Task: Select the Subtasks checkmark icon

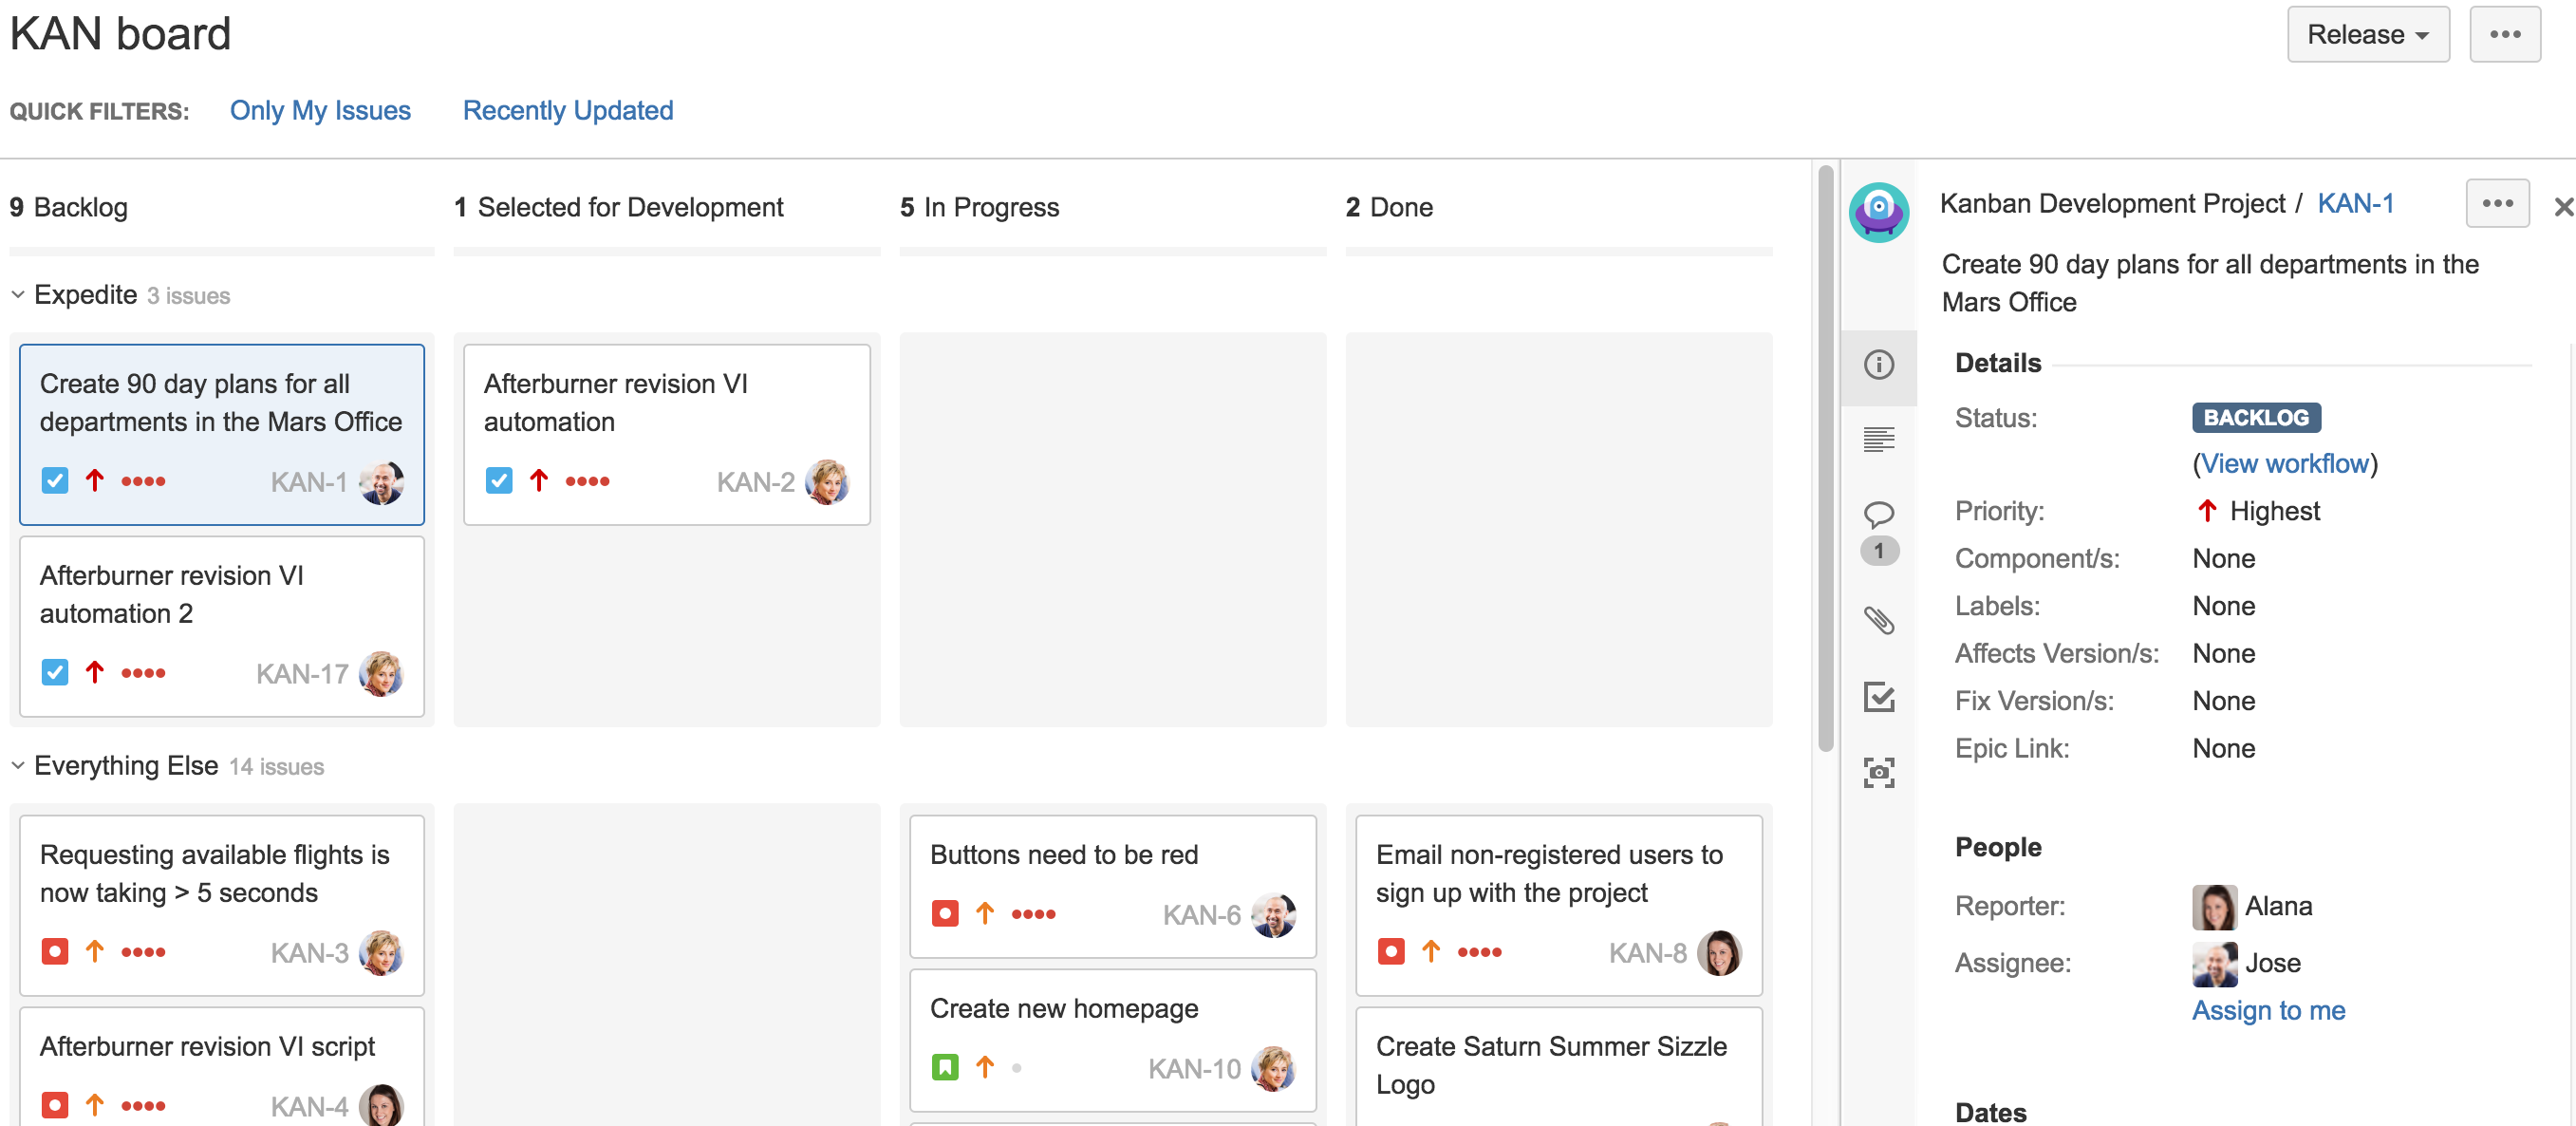Action: pyautogui.click(x=1880, y=696)
